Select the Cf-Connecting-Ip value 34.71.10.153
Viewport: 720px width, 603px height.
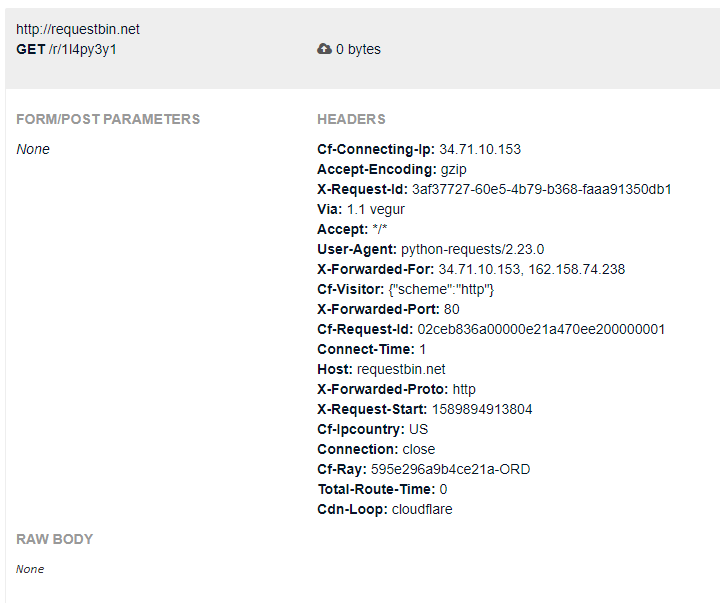(480, 149)
